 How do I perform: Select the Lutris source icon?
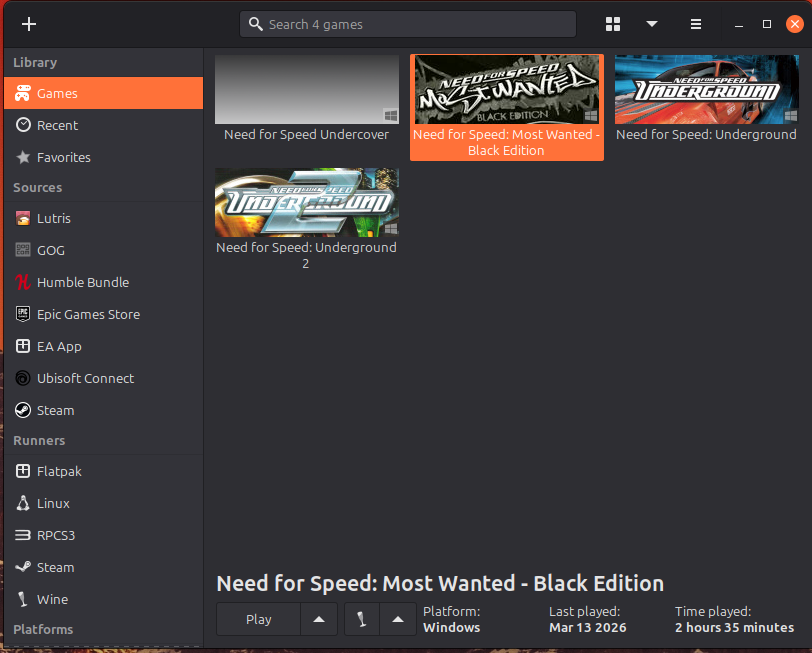pos(23,218)
